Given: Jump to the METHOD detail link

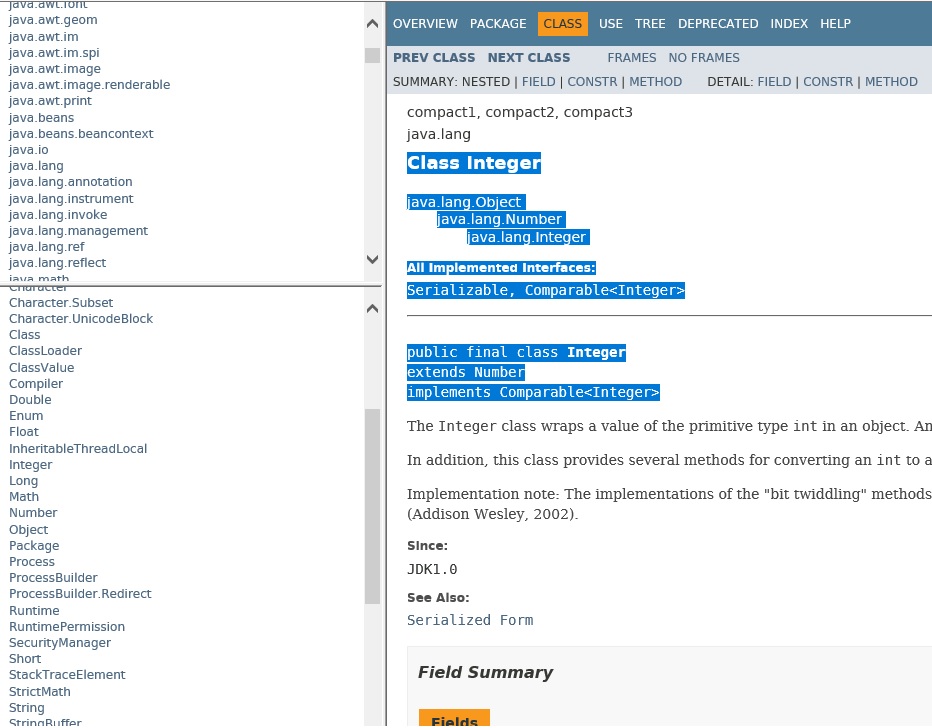Looking at the screenshot, I should tap(891, 81).
